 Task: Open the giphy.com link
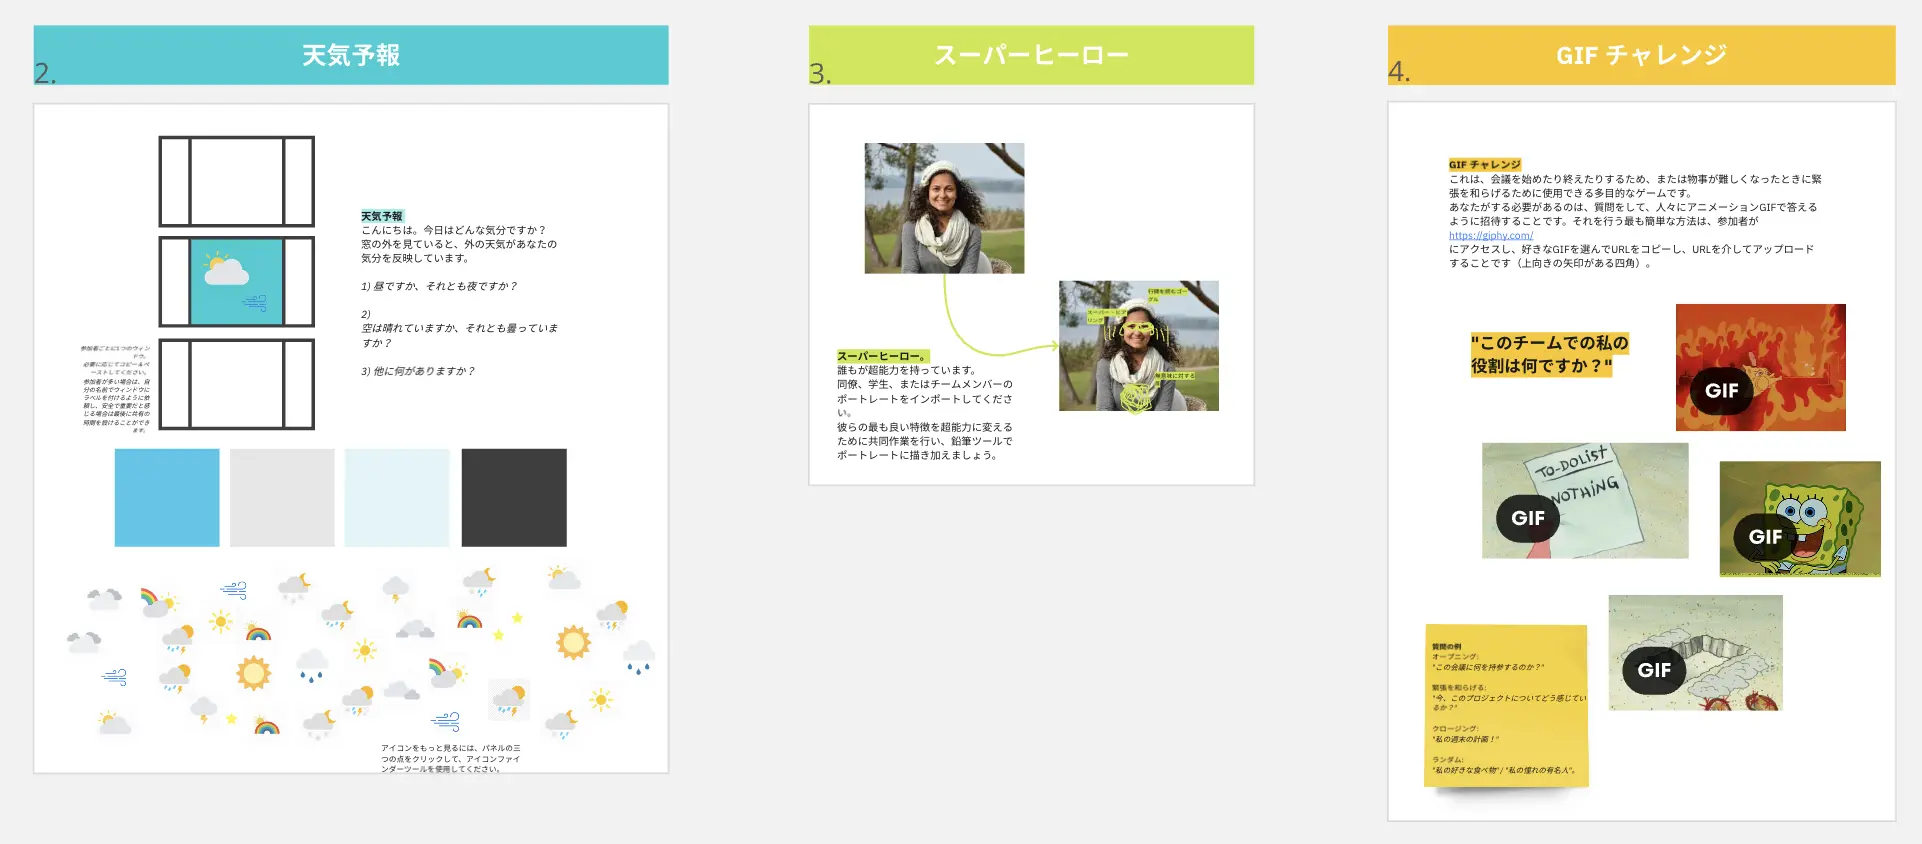coord(1490,236)
